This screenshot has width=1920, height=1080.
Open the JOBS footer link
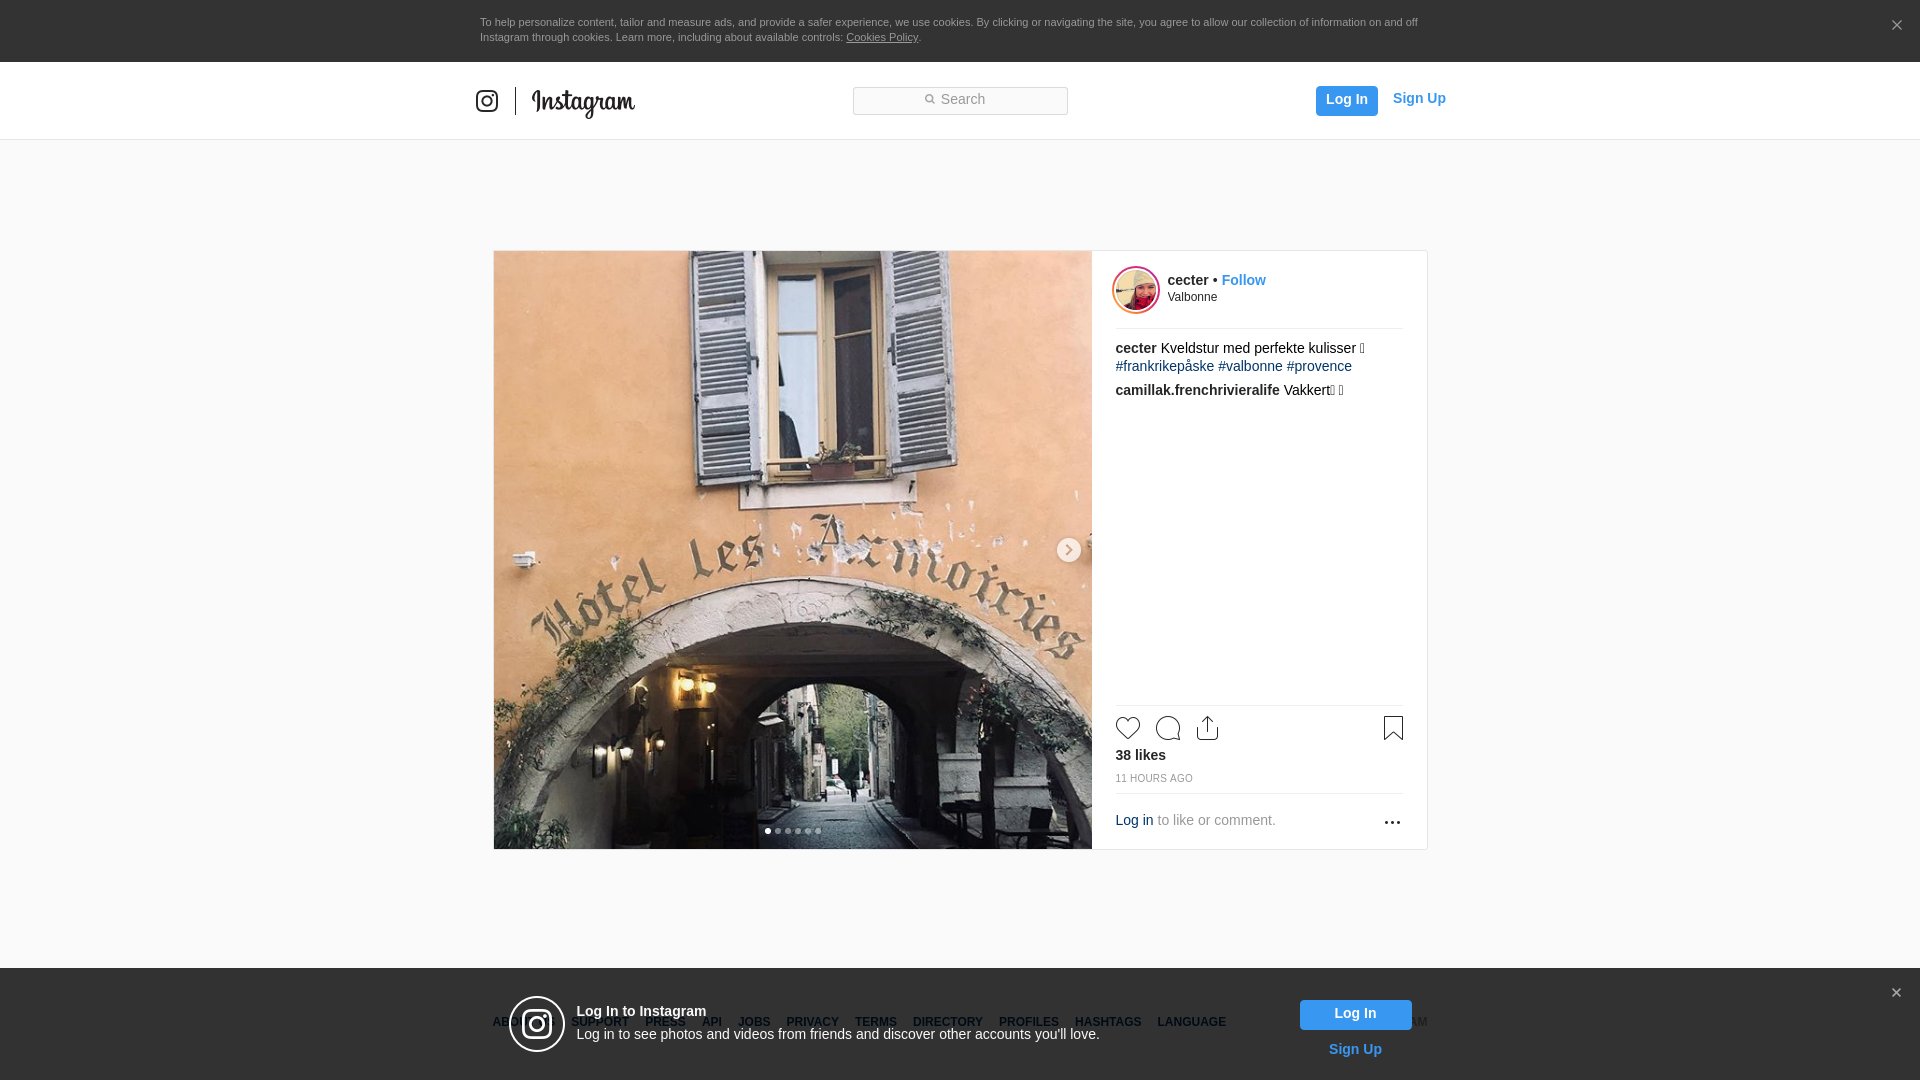point(754,1022)
